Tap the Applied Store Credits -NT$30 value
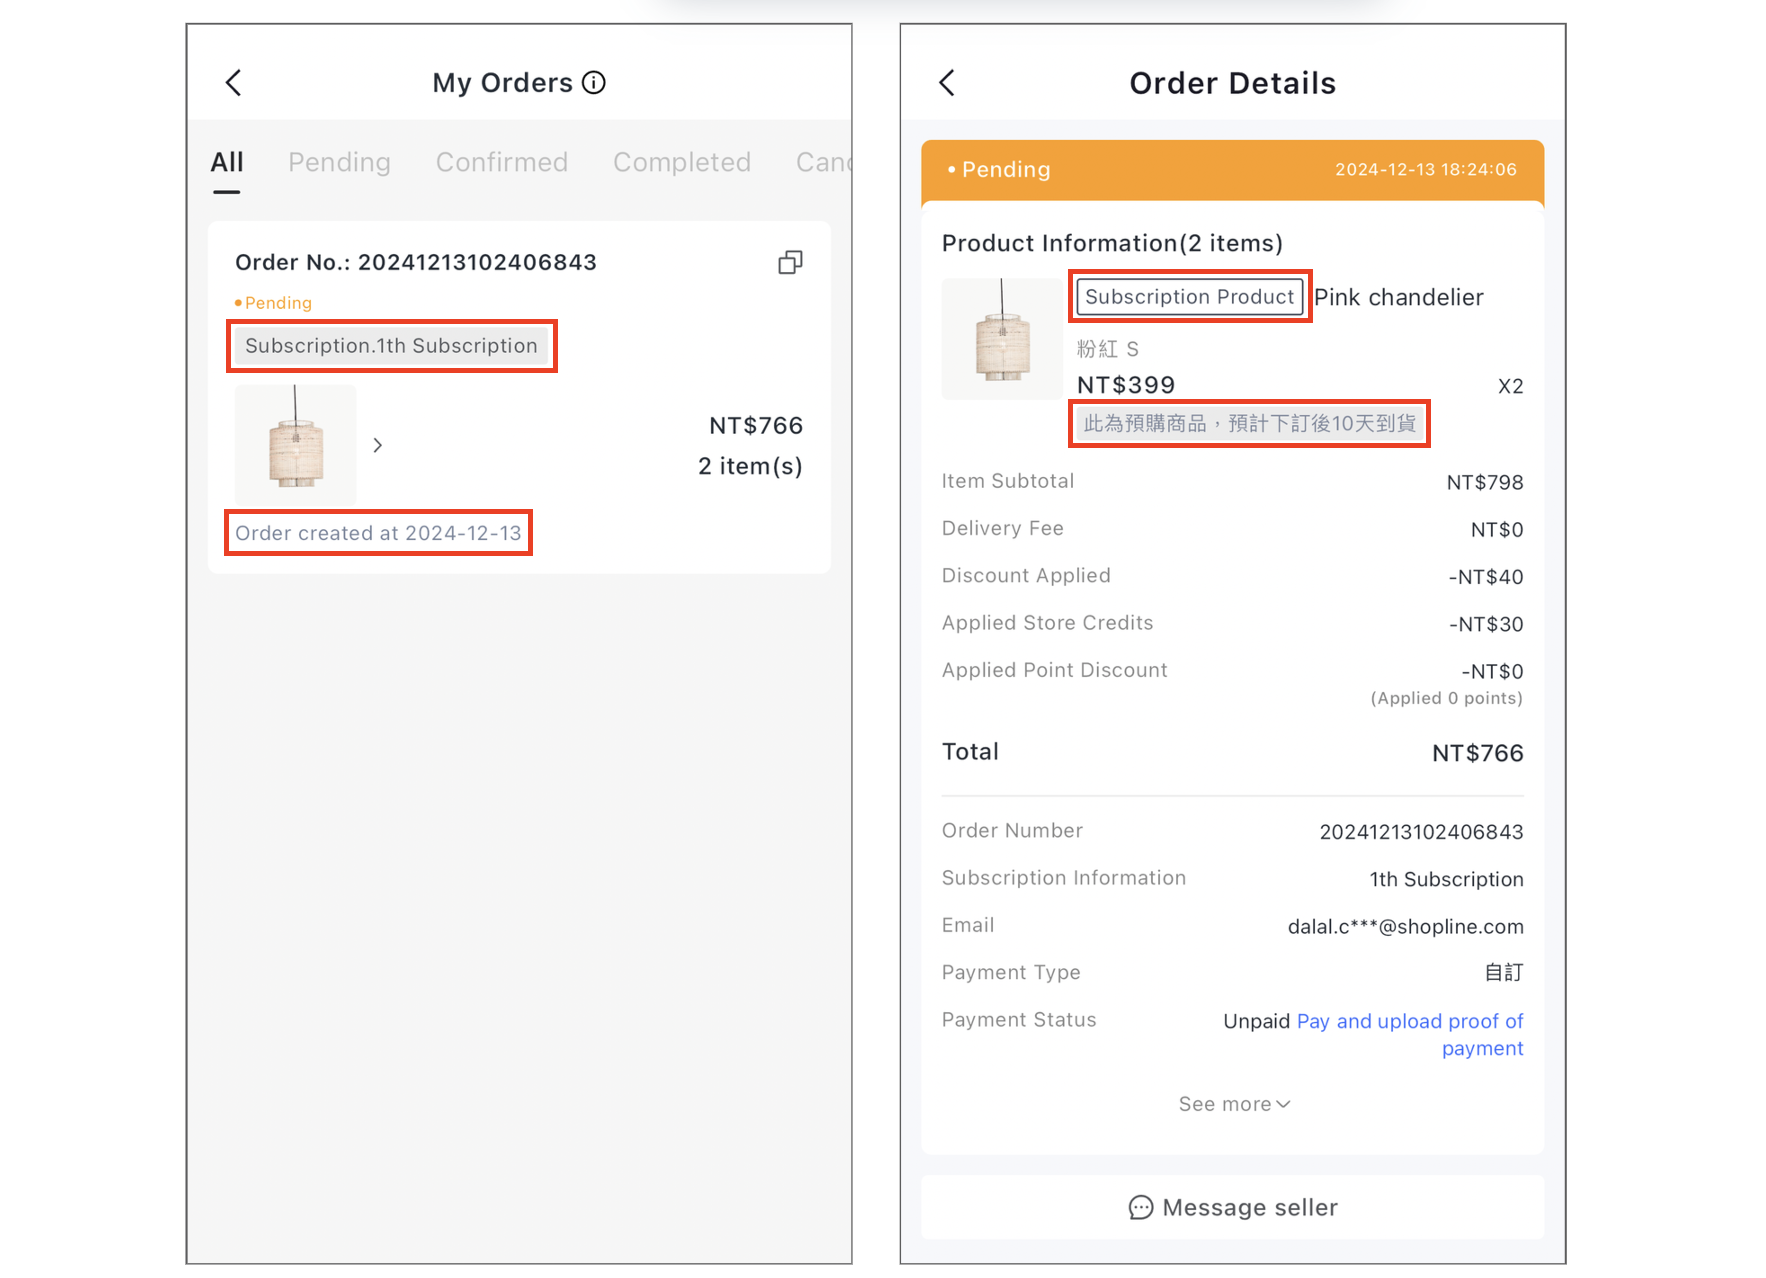This screenshot has width=1766, height=1278. pyautogui.click(x=1486, y=625)
